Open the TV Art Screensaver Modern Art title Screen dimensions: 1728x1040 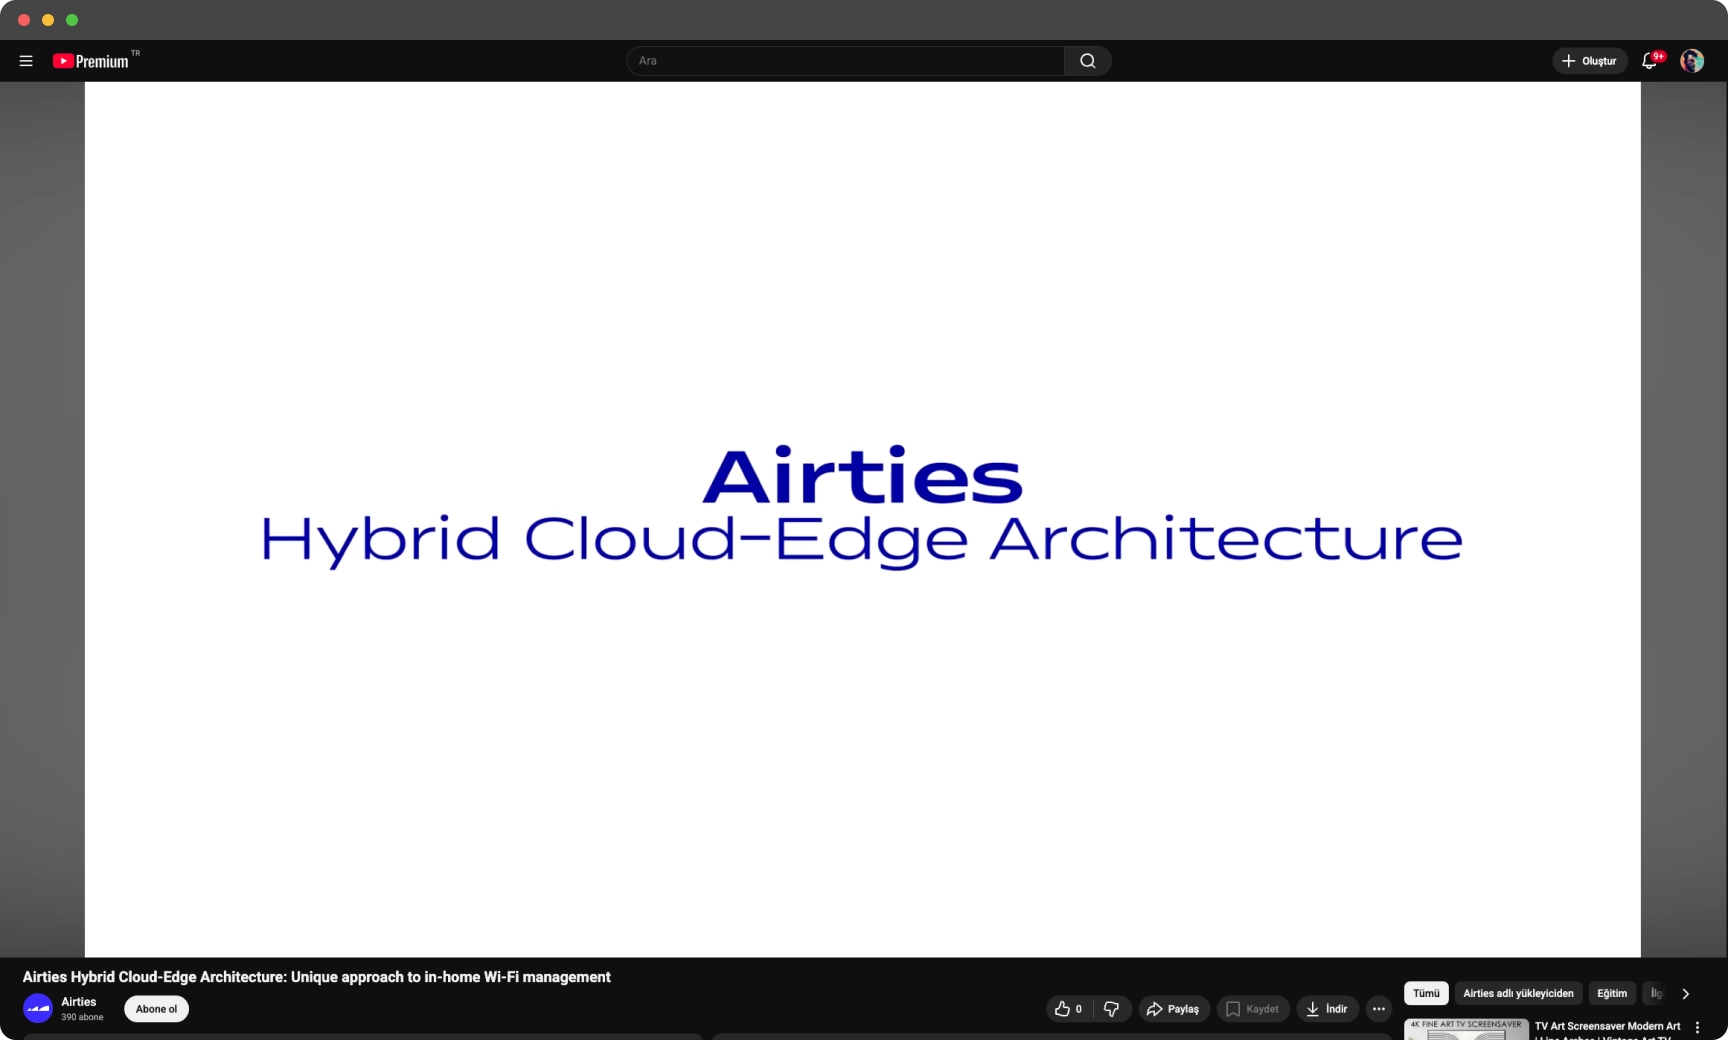coord(1608,1027)
